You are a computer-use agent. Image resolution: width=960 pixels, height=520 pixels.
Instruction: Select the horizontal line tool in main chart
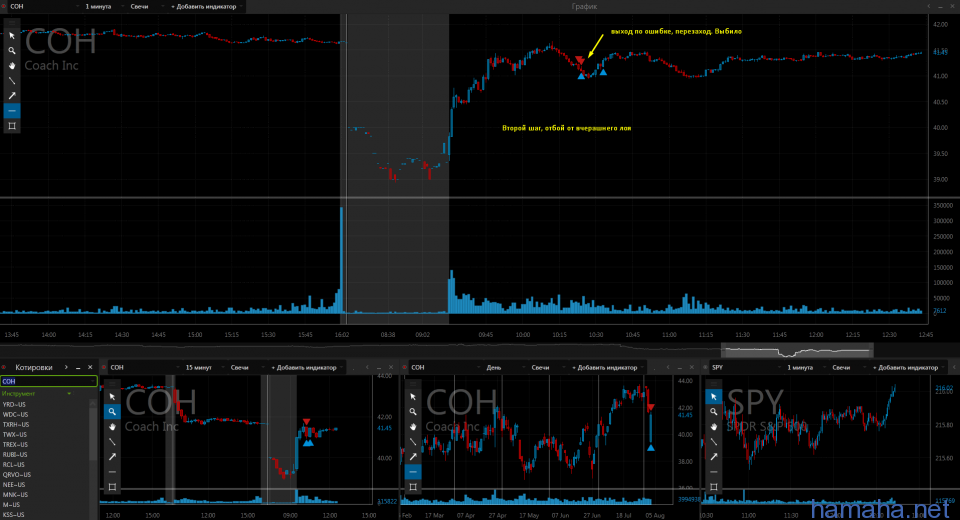click(12, 111)
